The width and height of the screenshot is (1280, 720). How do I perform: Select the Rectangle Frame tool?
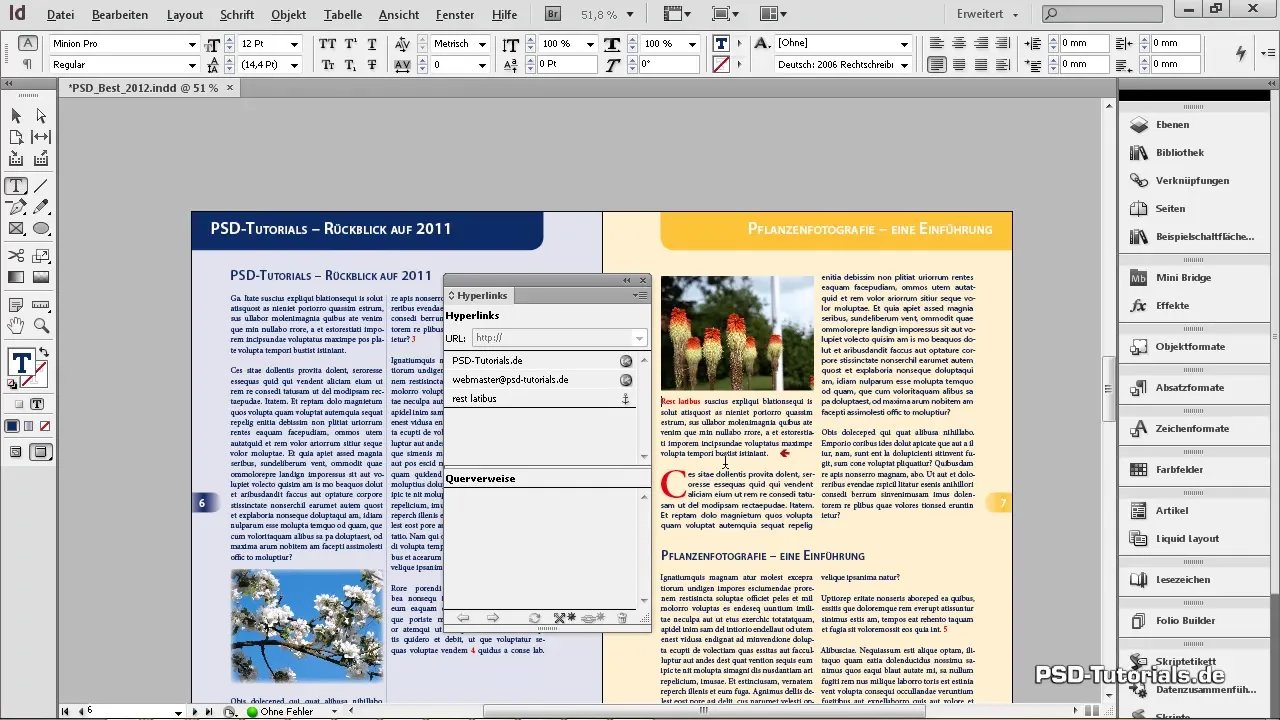point(17,228)
